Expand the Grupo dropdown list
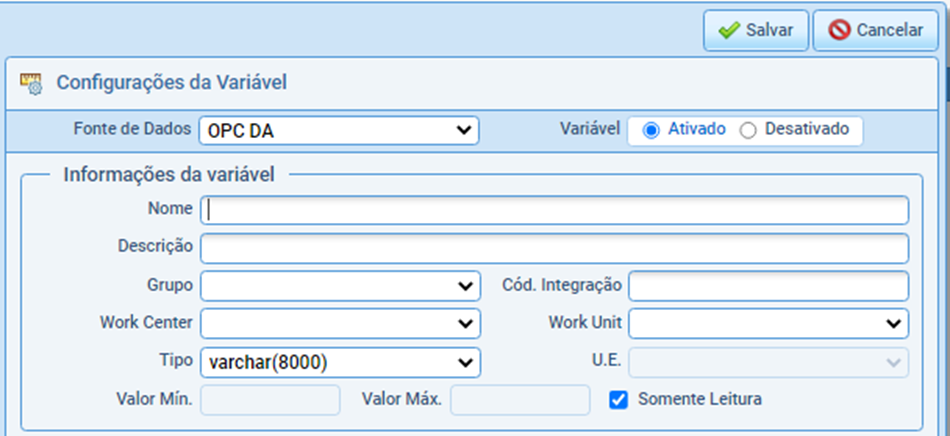 pyautogui.click(x=340, y=286)
